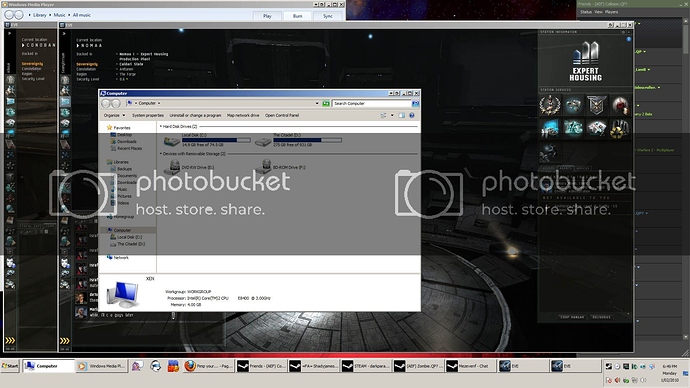Select Map network drive toolbar item
Viewport: 690px width, 388px height.
point(243,115)
